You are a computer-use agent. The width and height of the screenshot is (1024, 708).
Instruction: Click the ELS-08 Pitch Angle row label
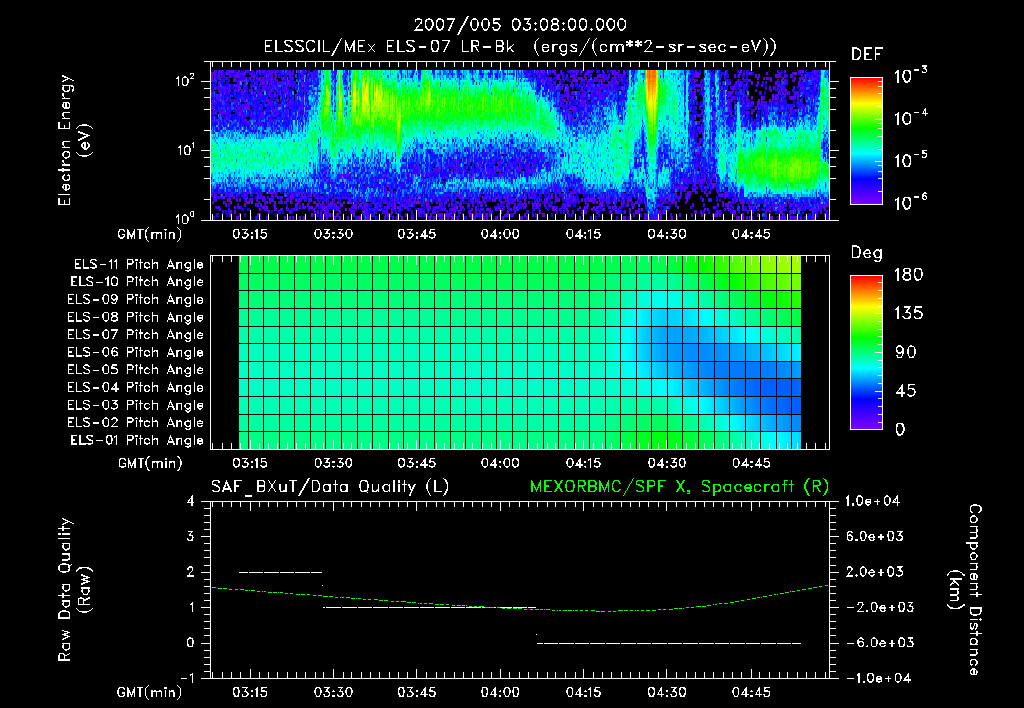(x=135, y=317)
